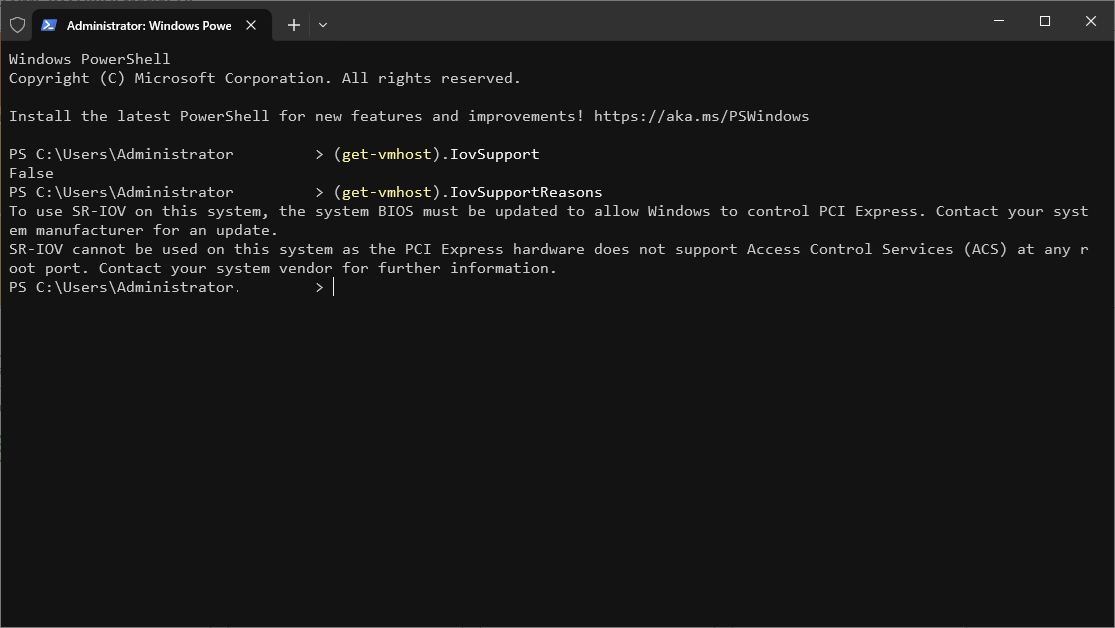Screen dimensions: 1115x628
Task: Open a new tab with plus button
Action: (x=294, y=25)
